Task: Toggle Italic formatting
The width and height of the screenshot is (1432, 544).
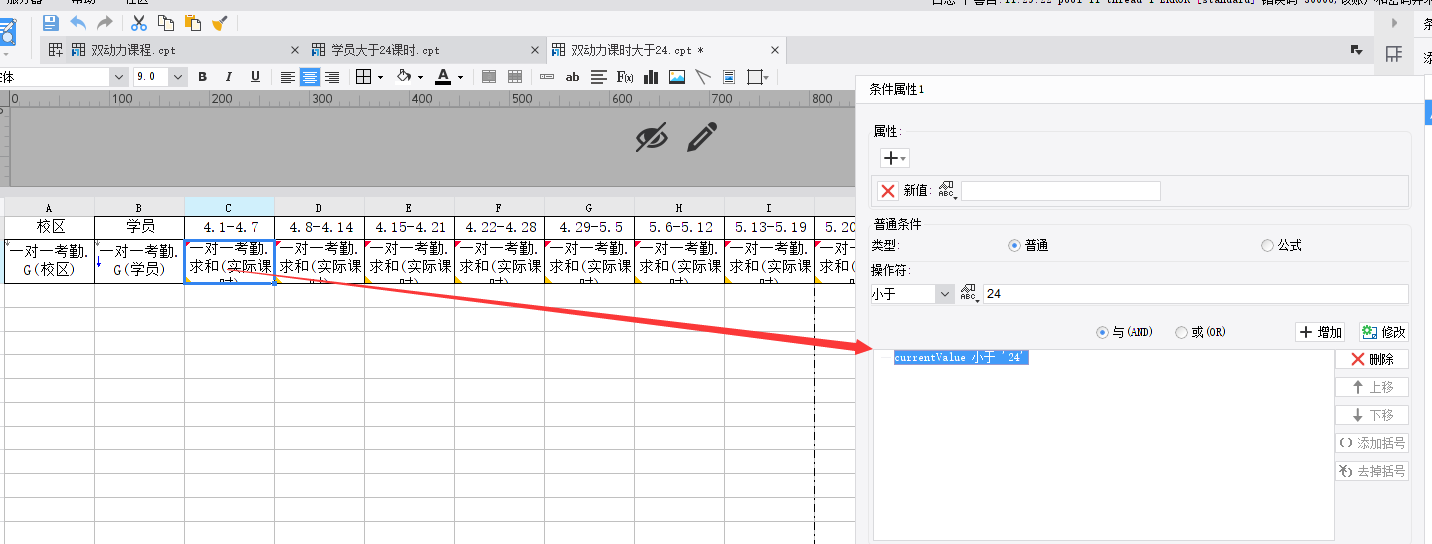Action: (x=229, y=77)
